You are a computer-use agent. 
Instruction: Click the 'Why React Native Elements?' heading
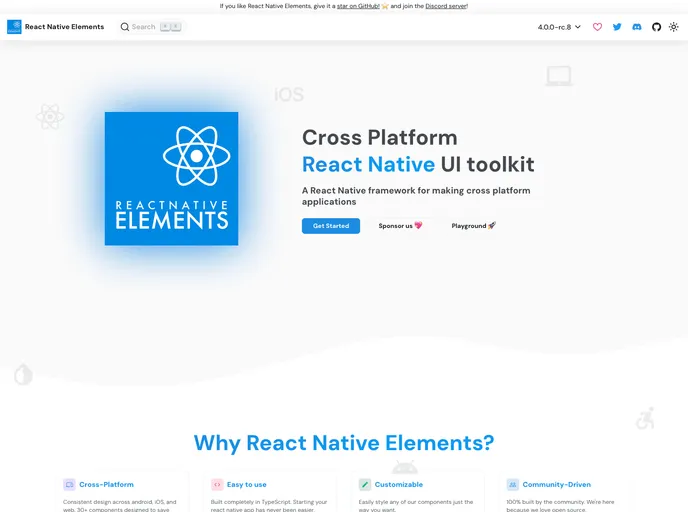(344, 443)
